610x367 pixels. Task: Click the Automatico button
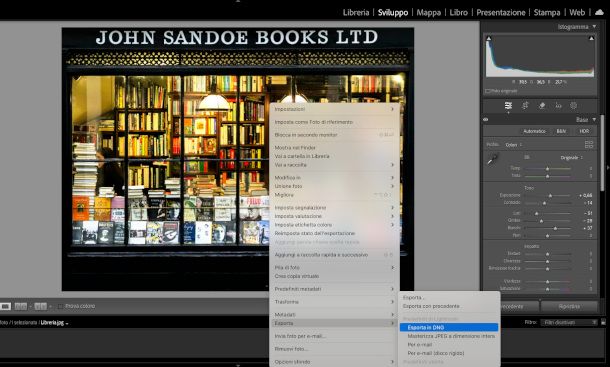[534, 131]
